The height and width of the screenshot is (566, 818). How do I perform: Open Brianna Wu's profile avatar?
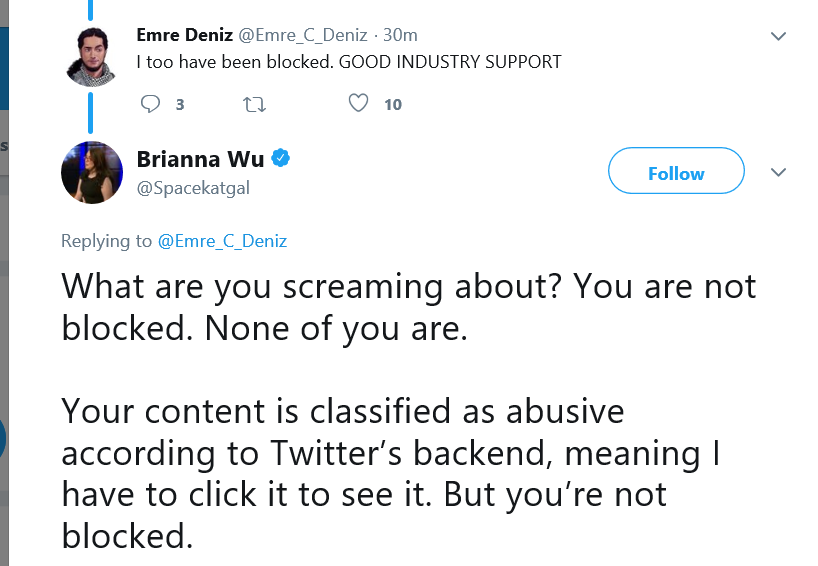[x=92, y=172]
